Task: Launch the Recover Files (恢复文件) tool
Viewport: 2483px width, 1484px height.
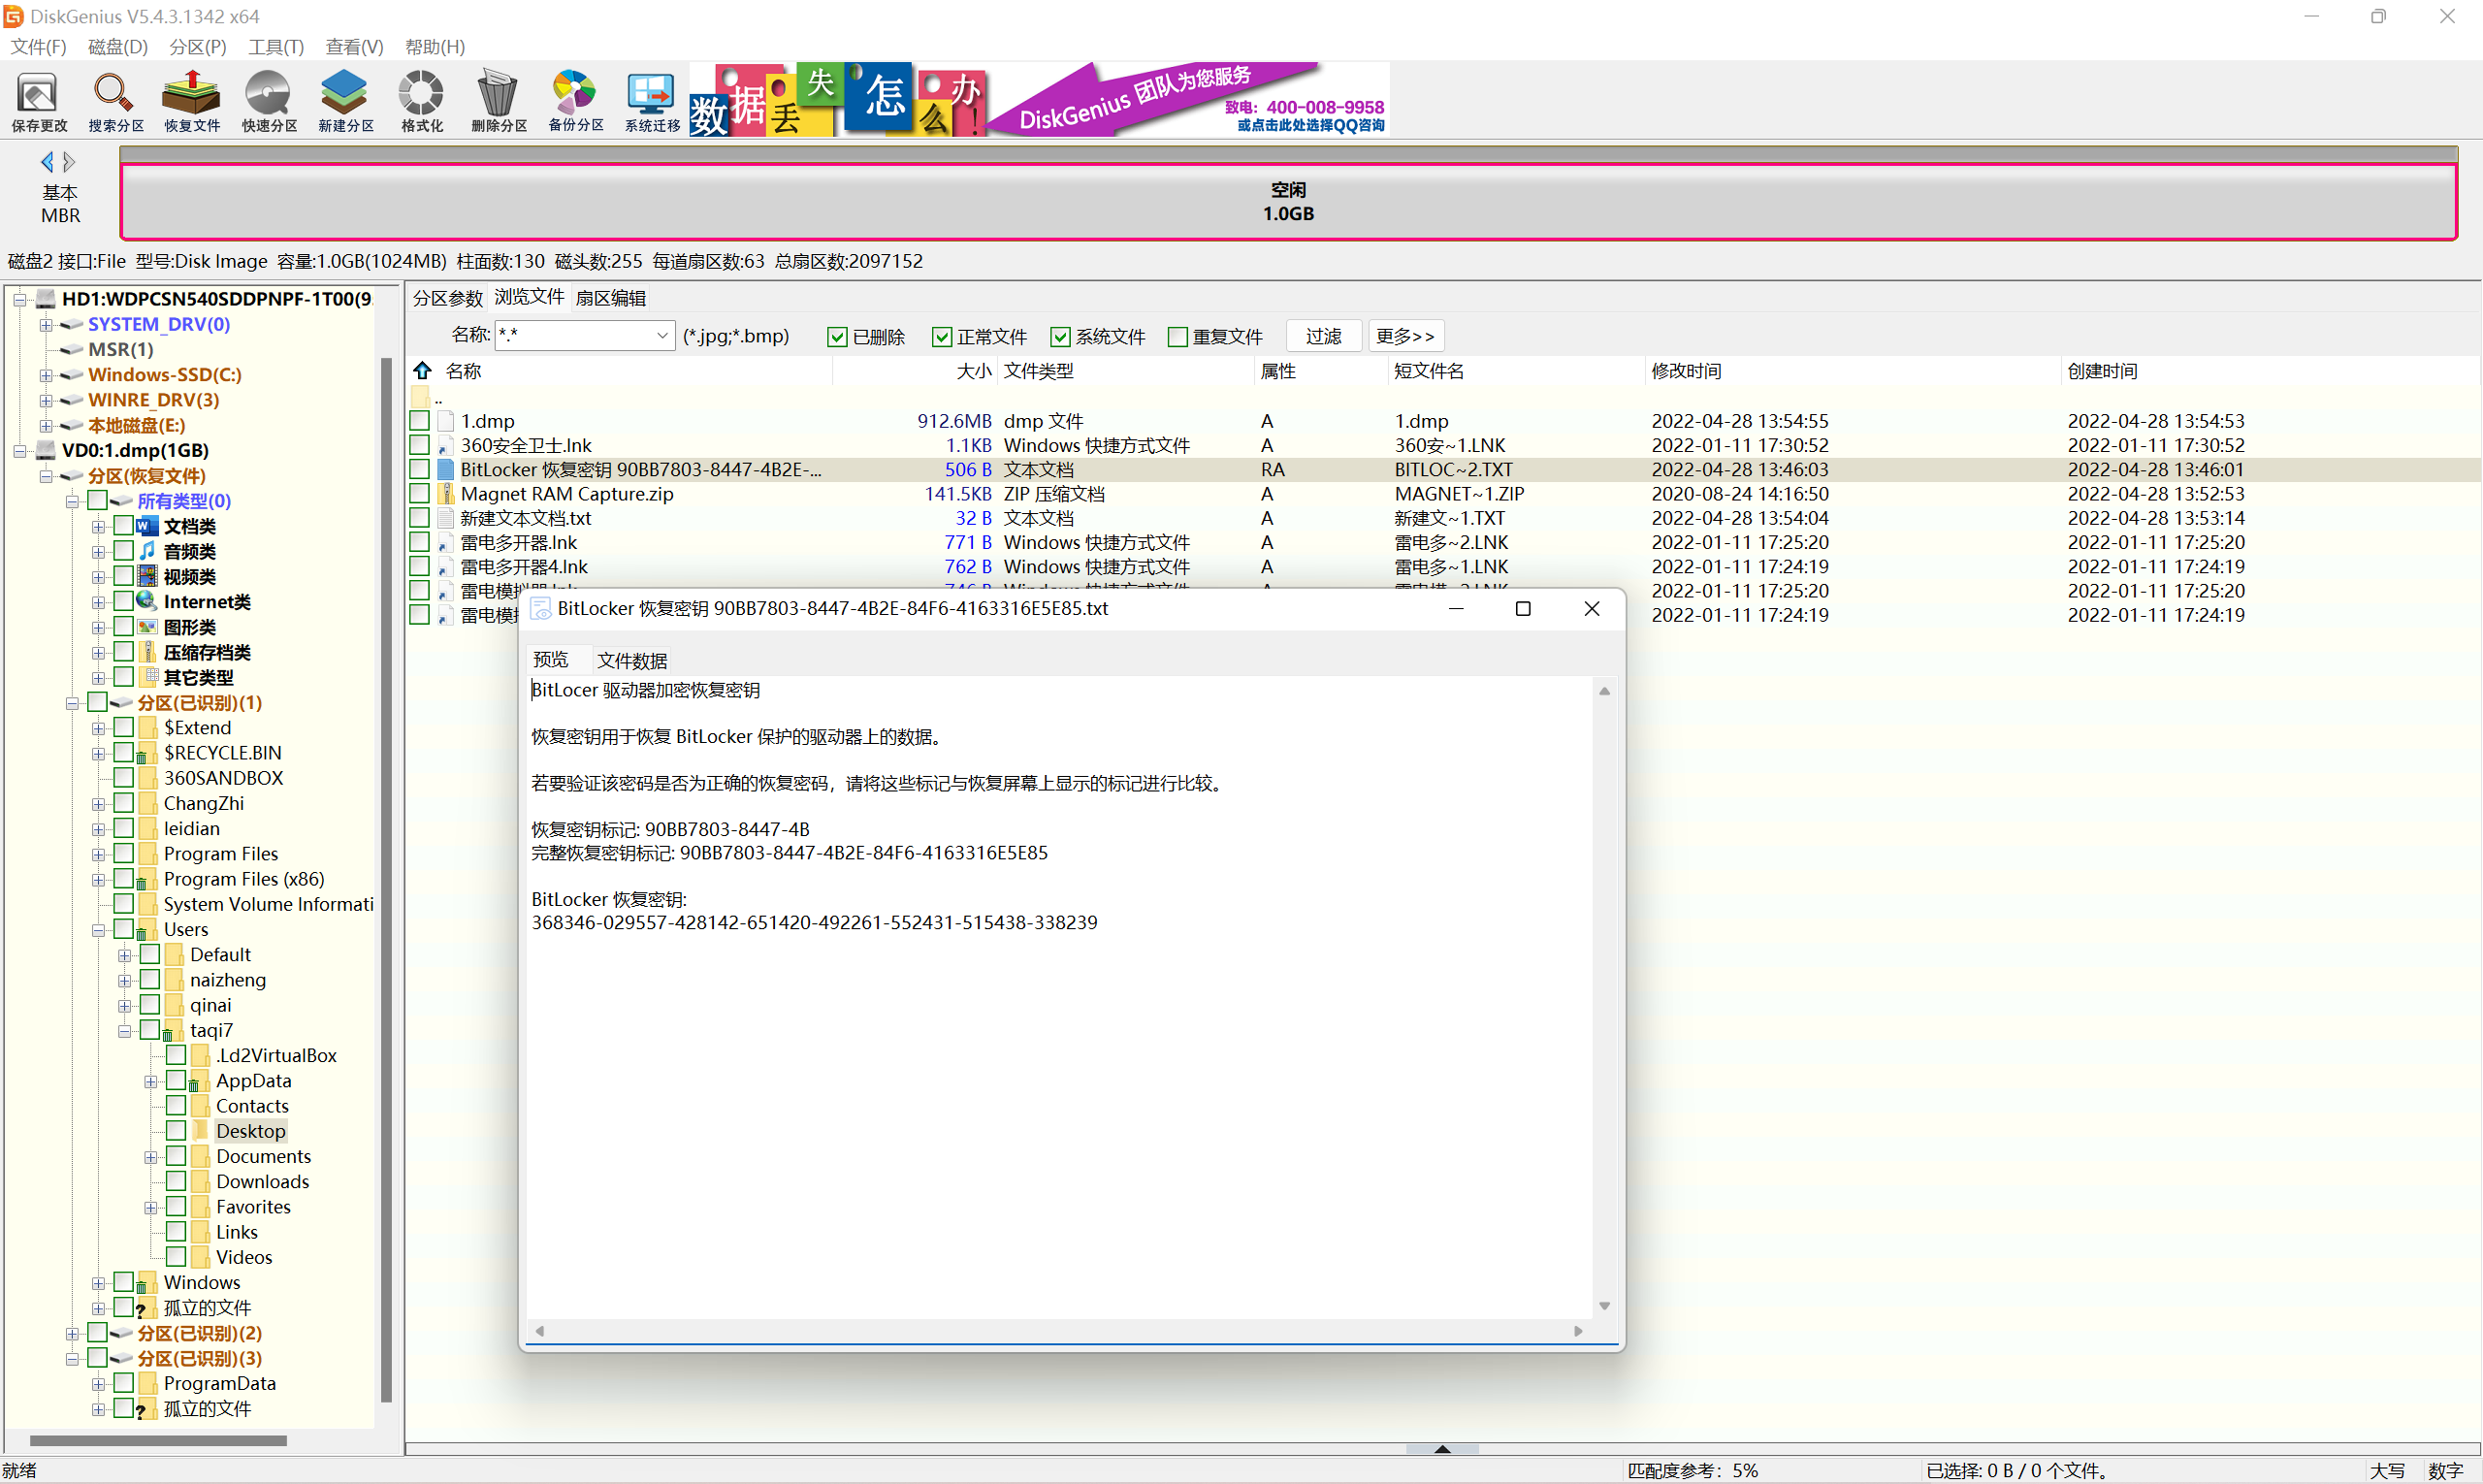Action: pos(192,102)
